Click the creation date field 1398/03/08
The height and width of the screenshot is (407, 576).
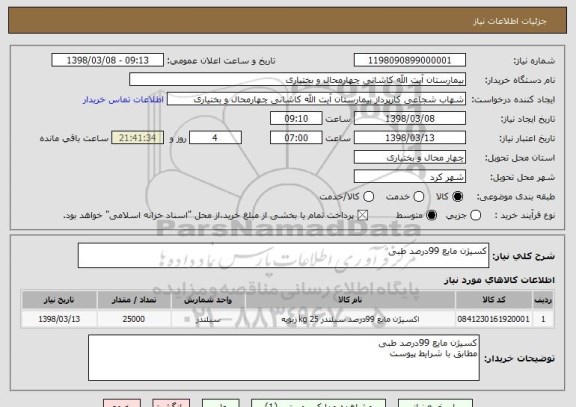click(x=410, y=119)
